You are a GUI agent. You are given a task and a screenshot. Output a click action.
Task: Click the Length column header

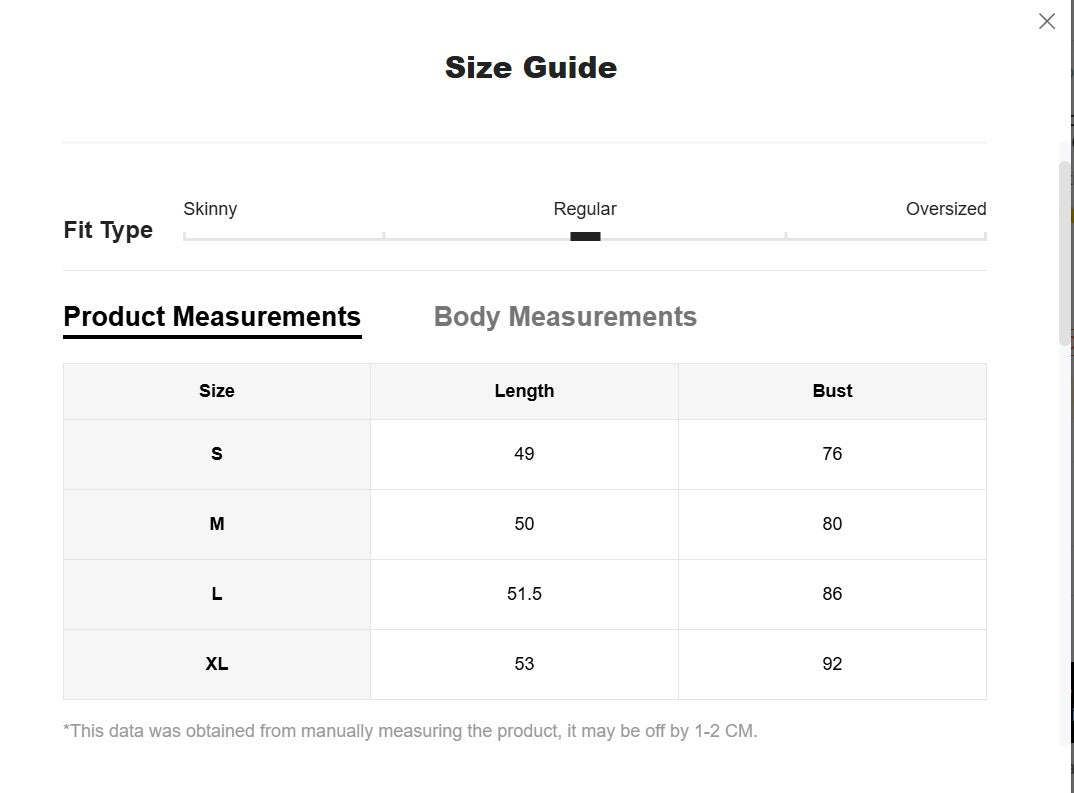[x=524, y=391]
